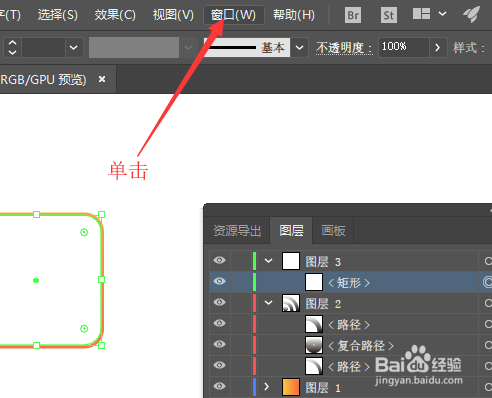Viewport: 492px width, 398px height.
Task: Expand layer 图层 1
Action: pos(266,387)
